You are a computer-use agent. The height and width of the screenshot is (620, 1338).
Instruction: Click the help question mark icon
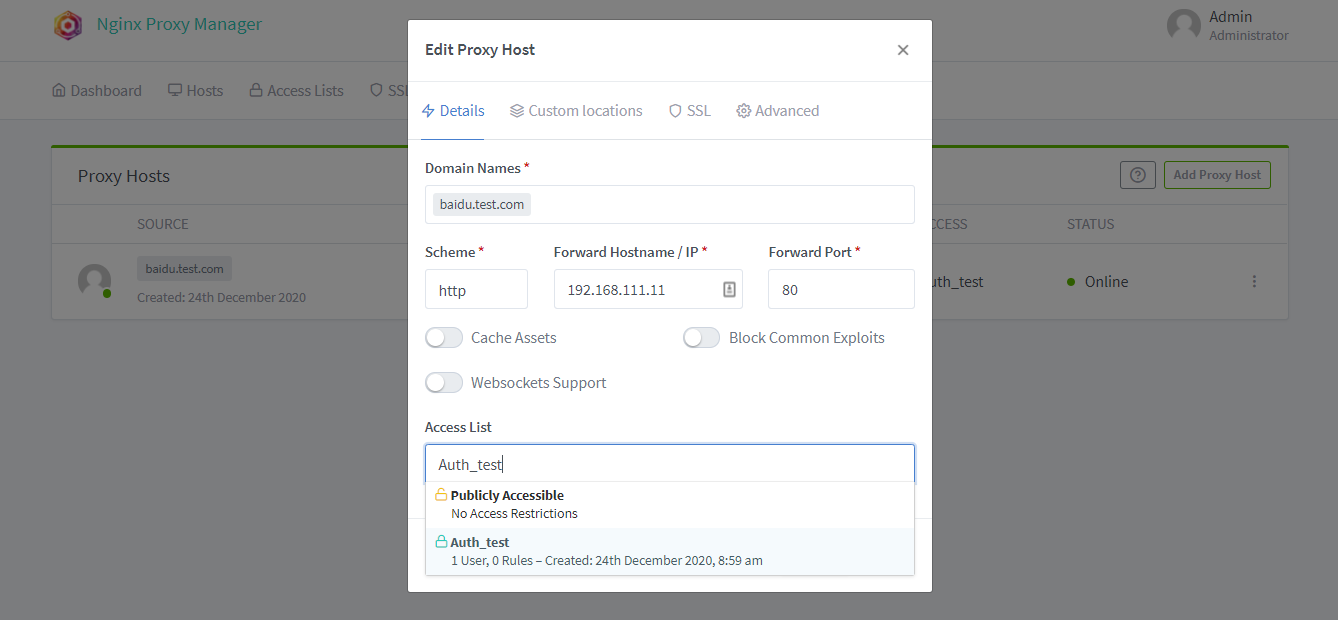pyautogui.click(x=1137, y=175)
